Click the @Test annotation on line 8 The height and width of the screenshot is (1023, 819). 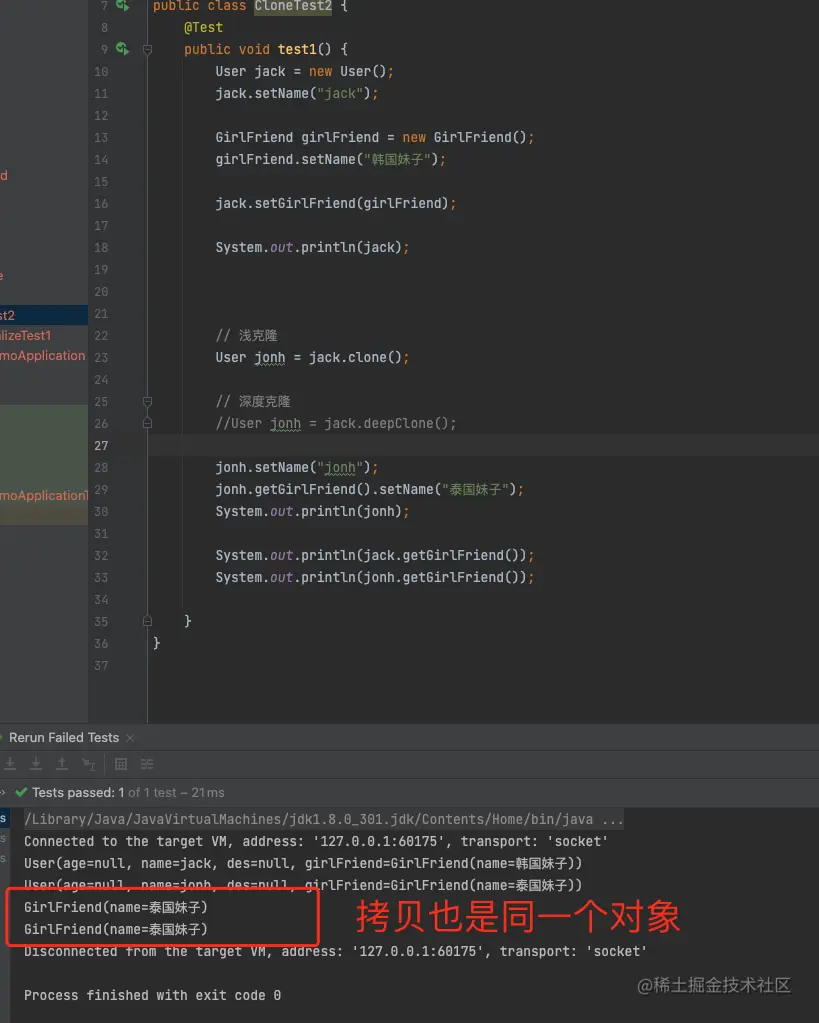click(204, 27)
